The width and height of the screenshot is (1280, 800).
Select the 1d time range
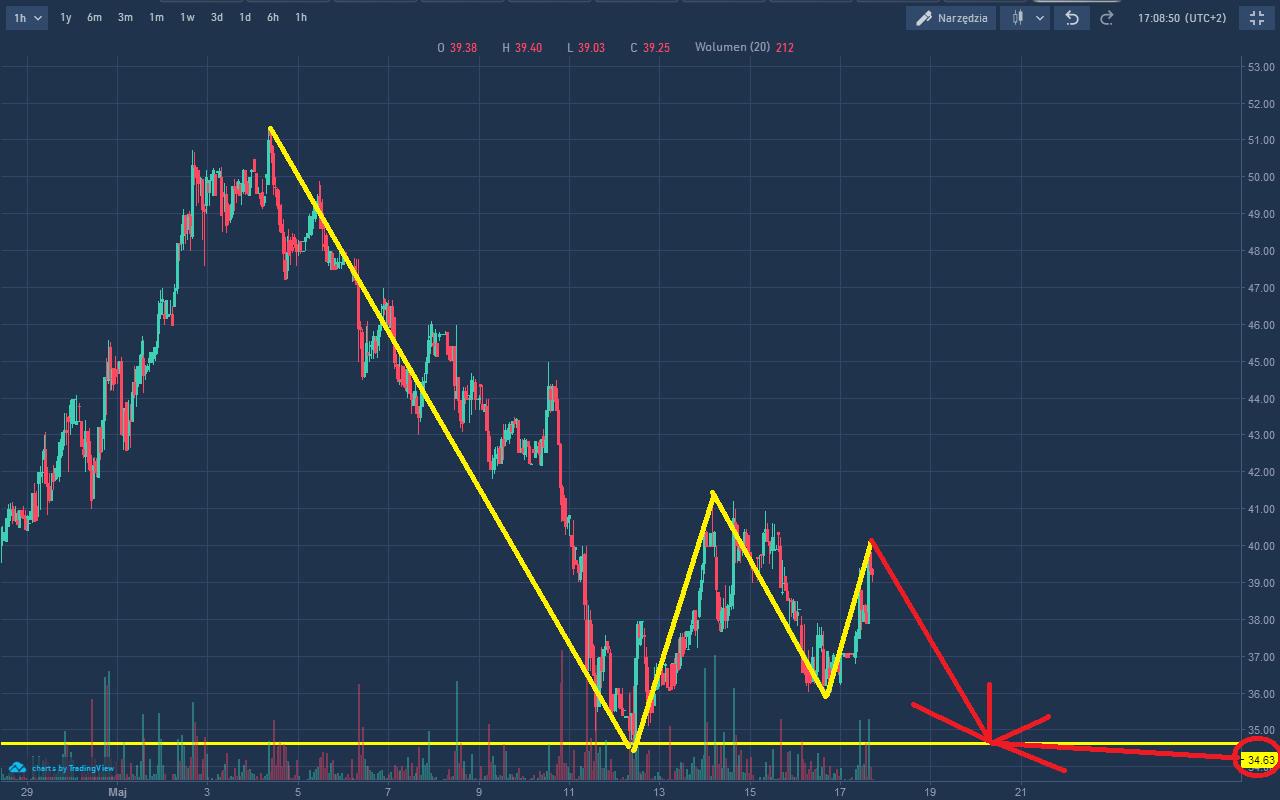click(x=244, y=17)
